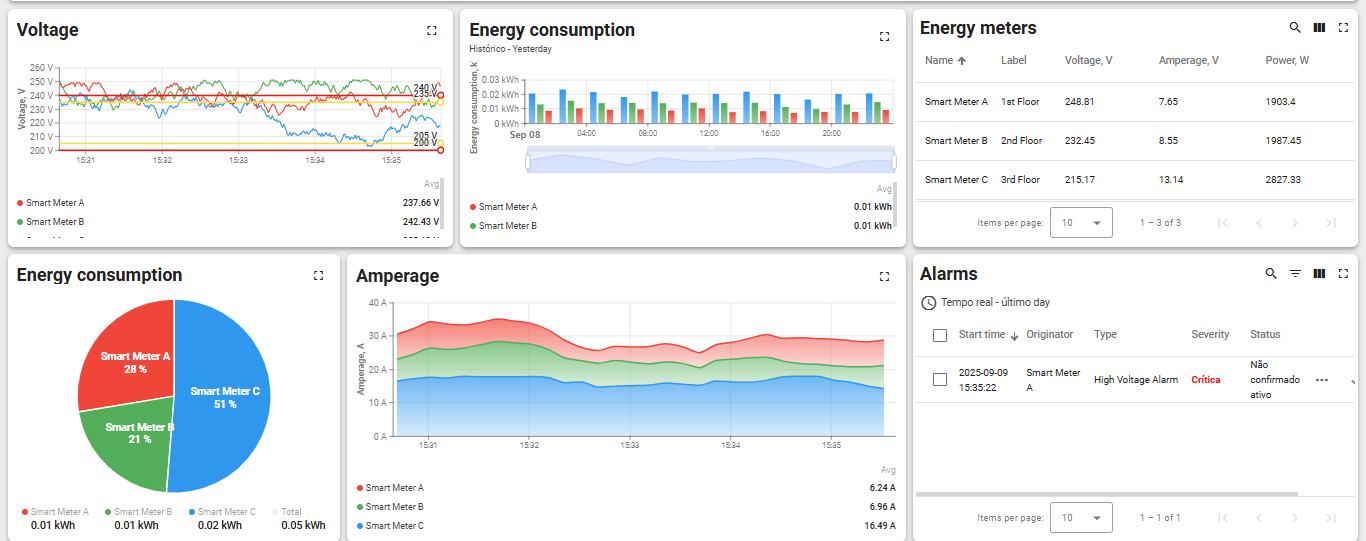This screenshot has width=1366, height=541.
Task: Expand the pie chart Energy consumption widget to fullscreen
Action: coord(318,276)
